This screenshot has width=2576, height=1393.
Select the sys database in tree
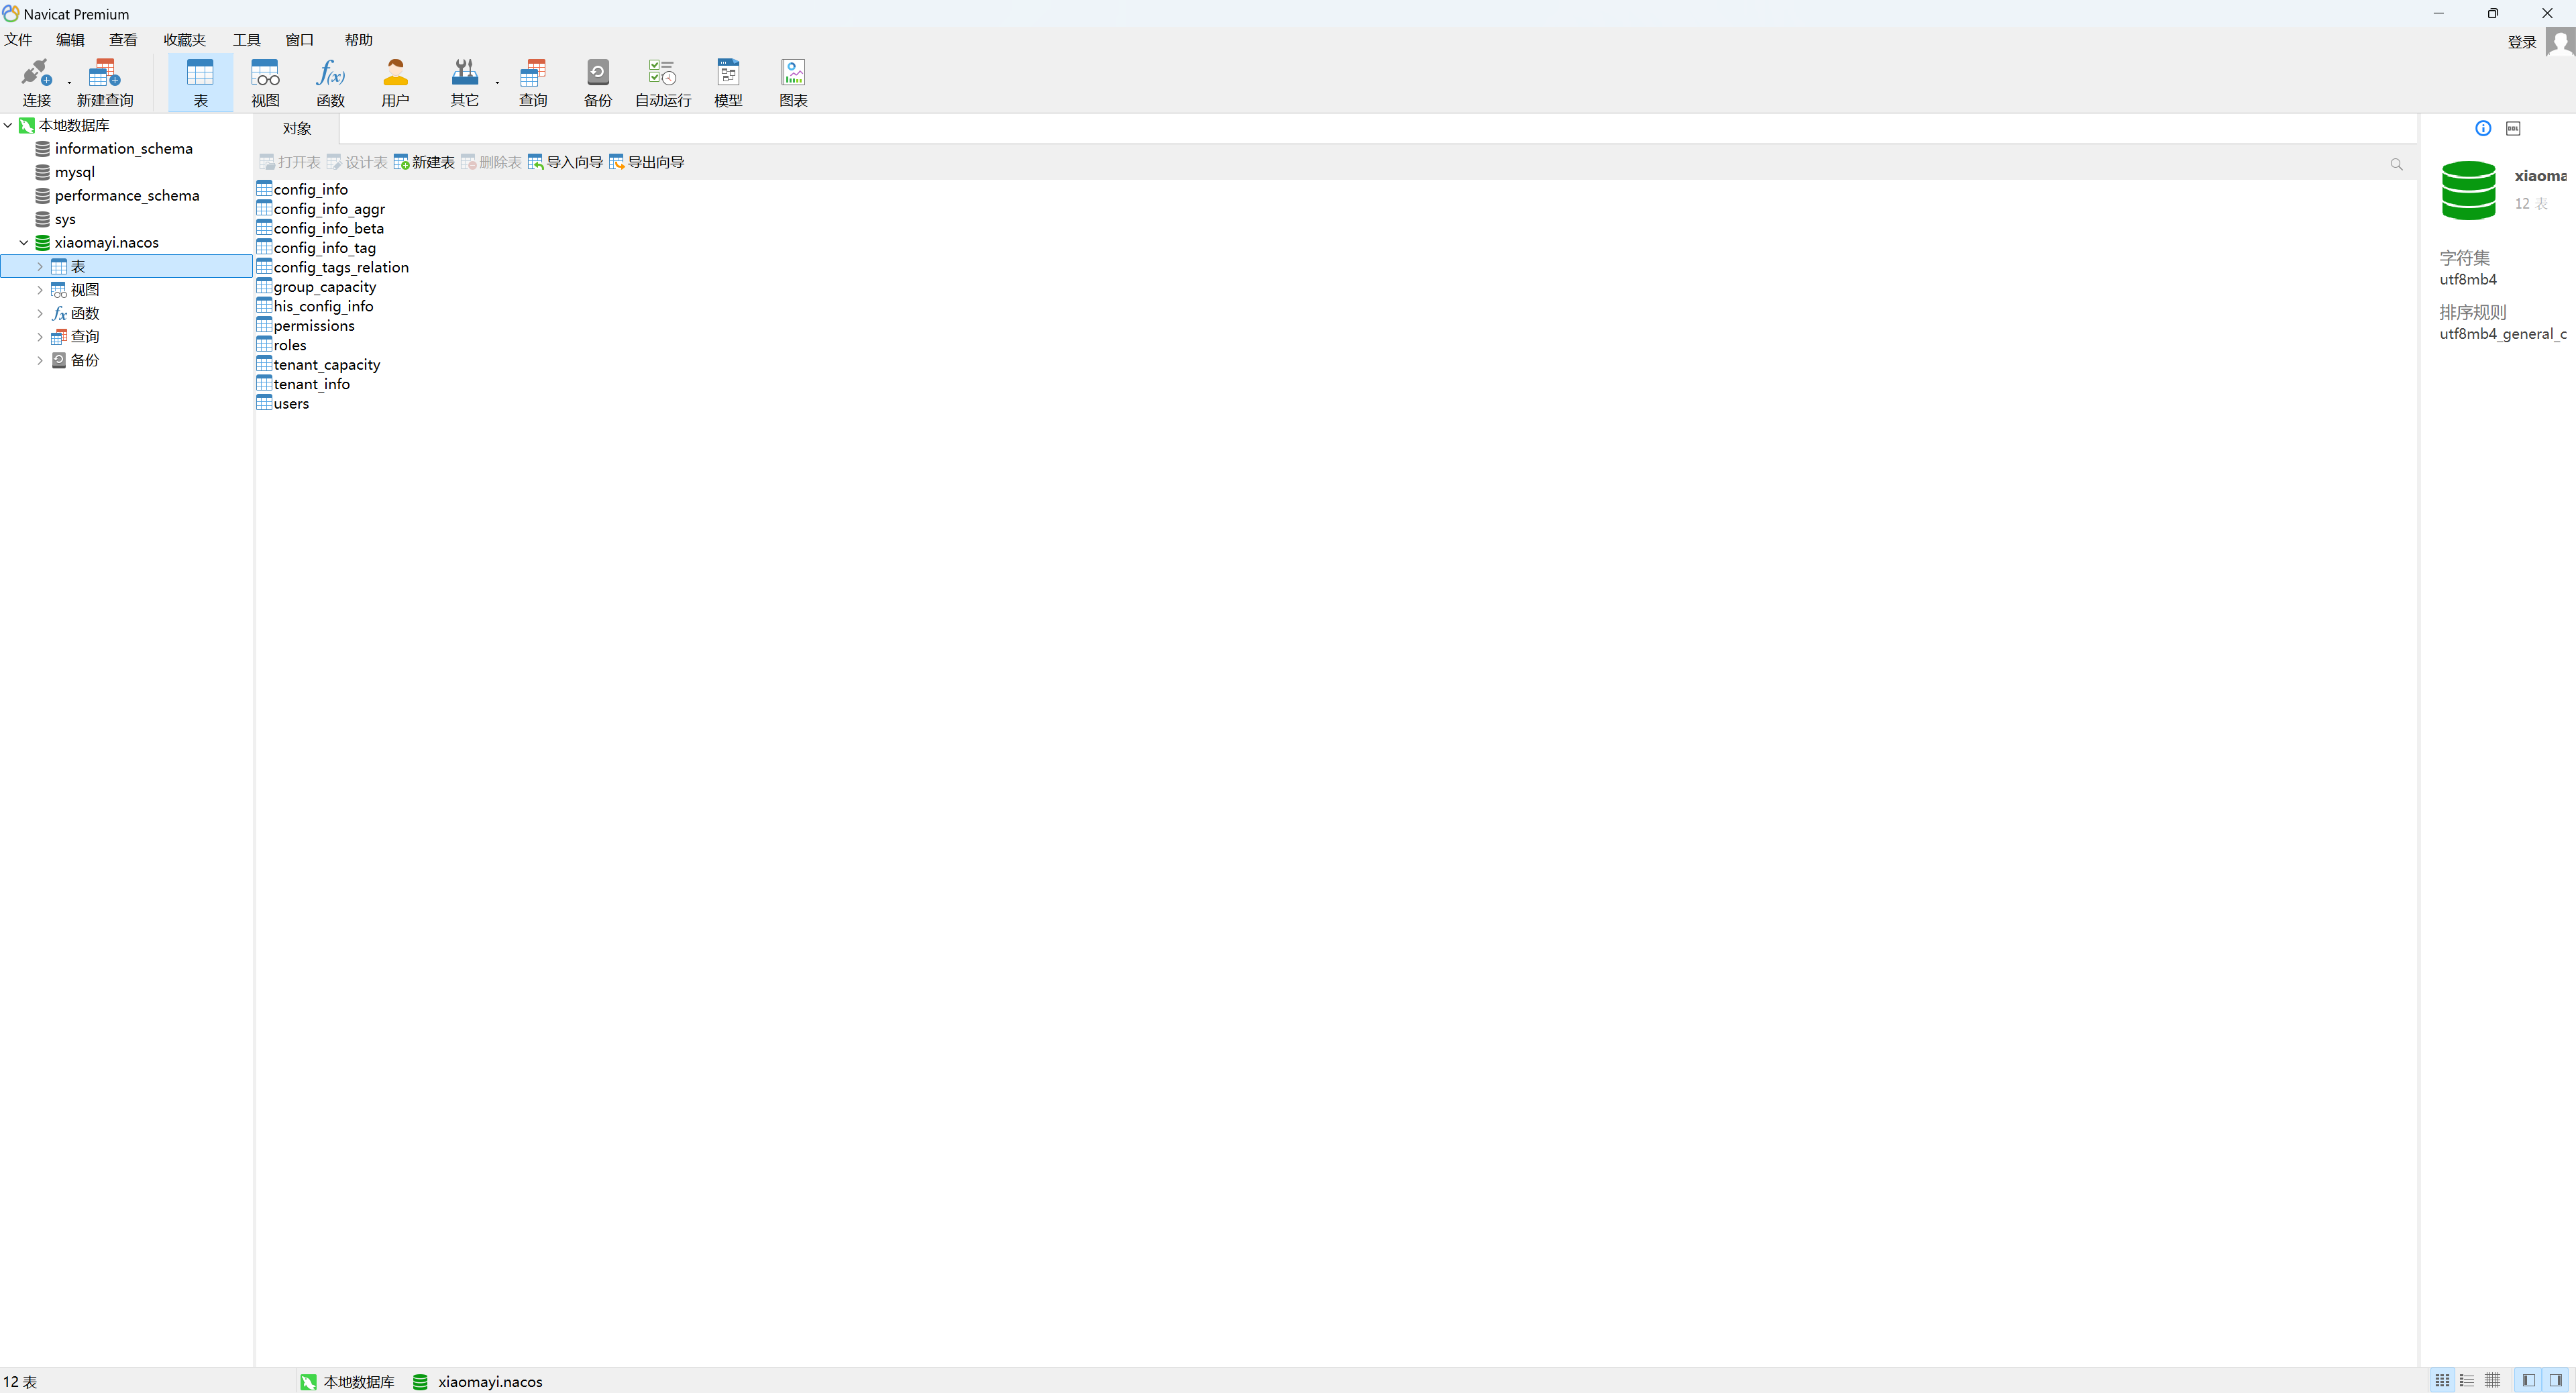(65, 219)
